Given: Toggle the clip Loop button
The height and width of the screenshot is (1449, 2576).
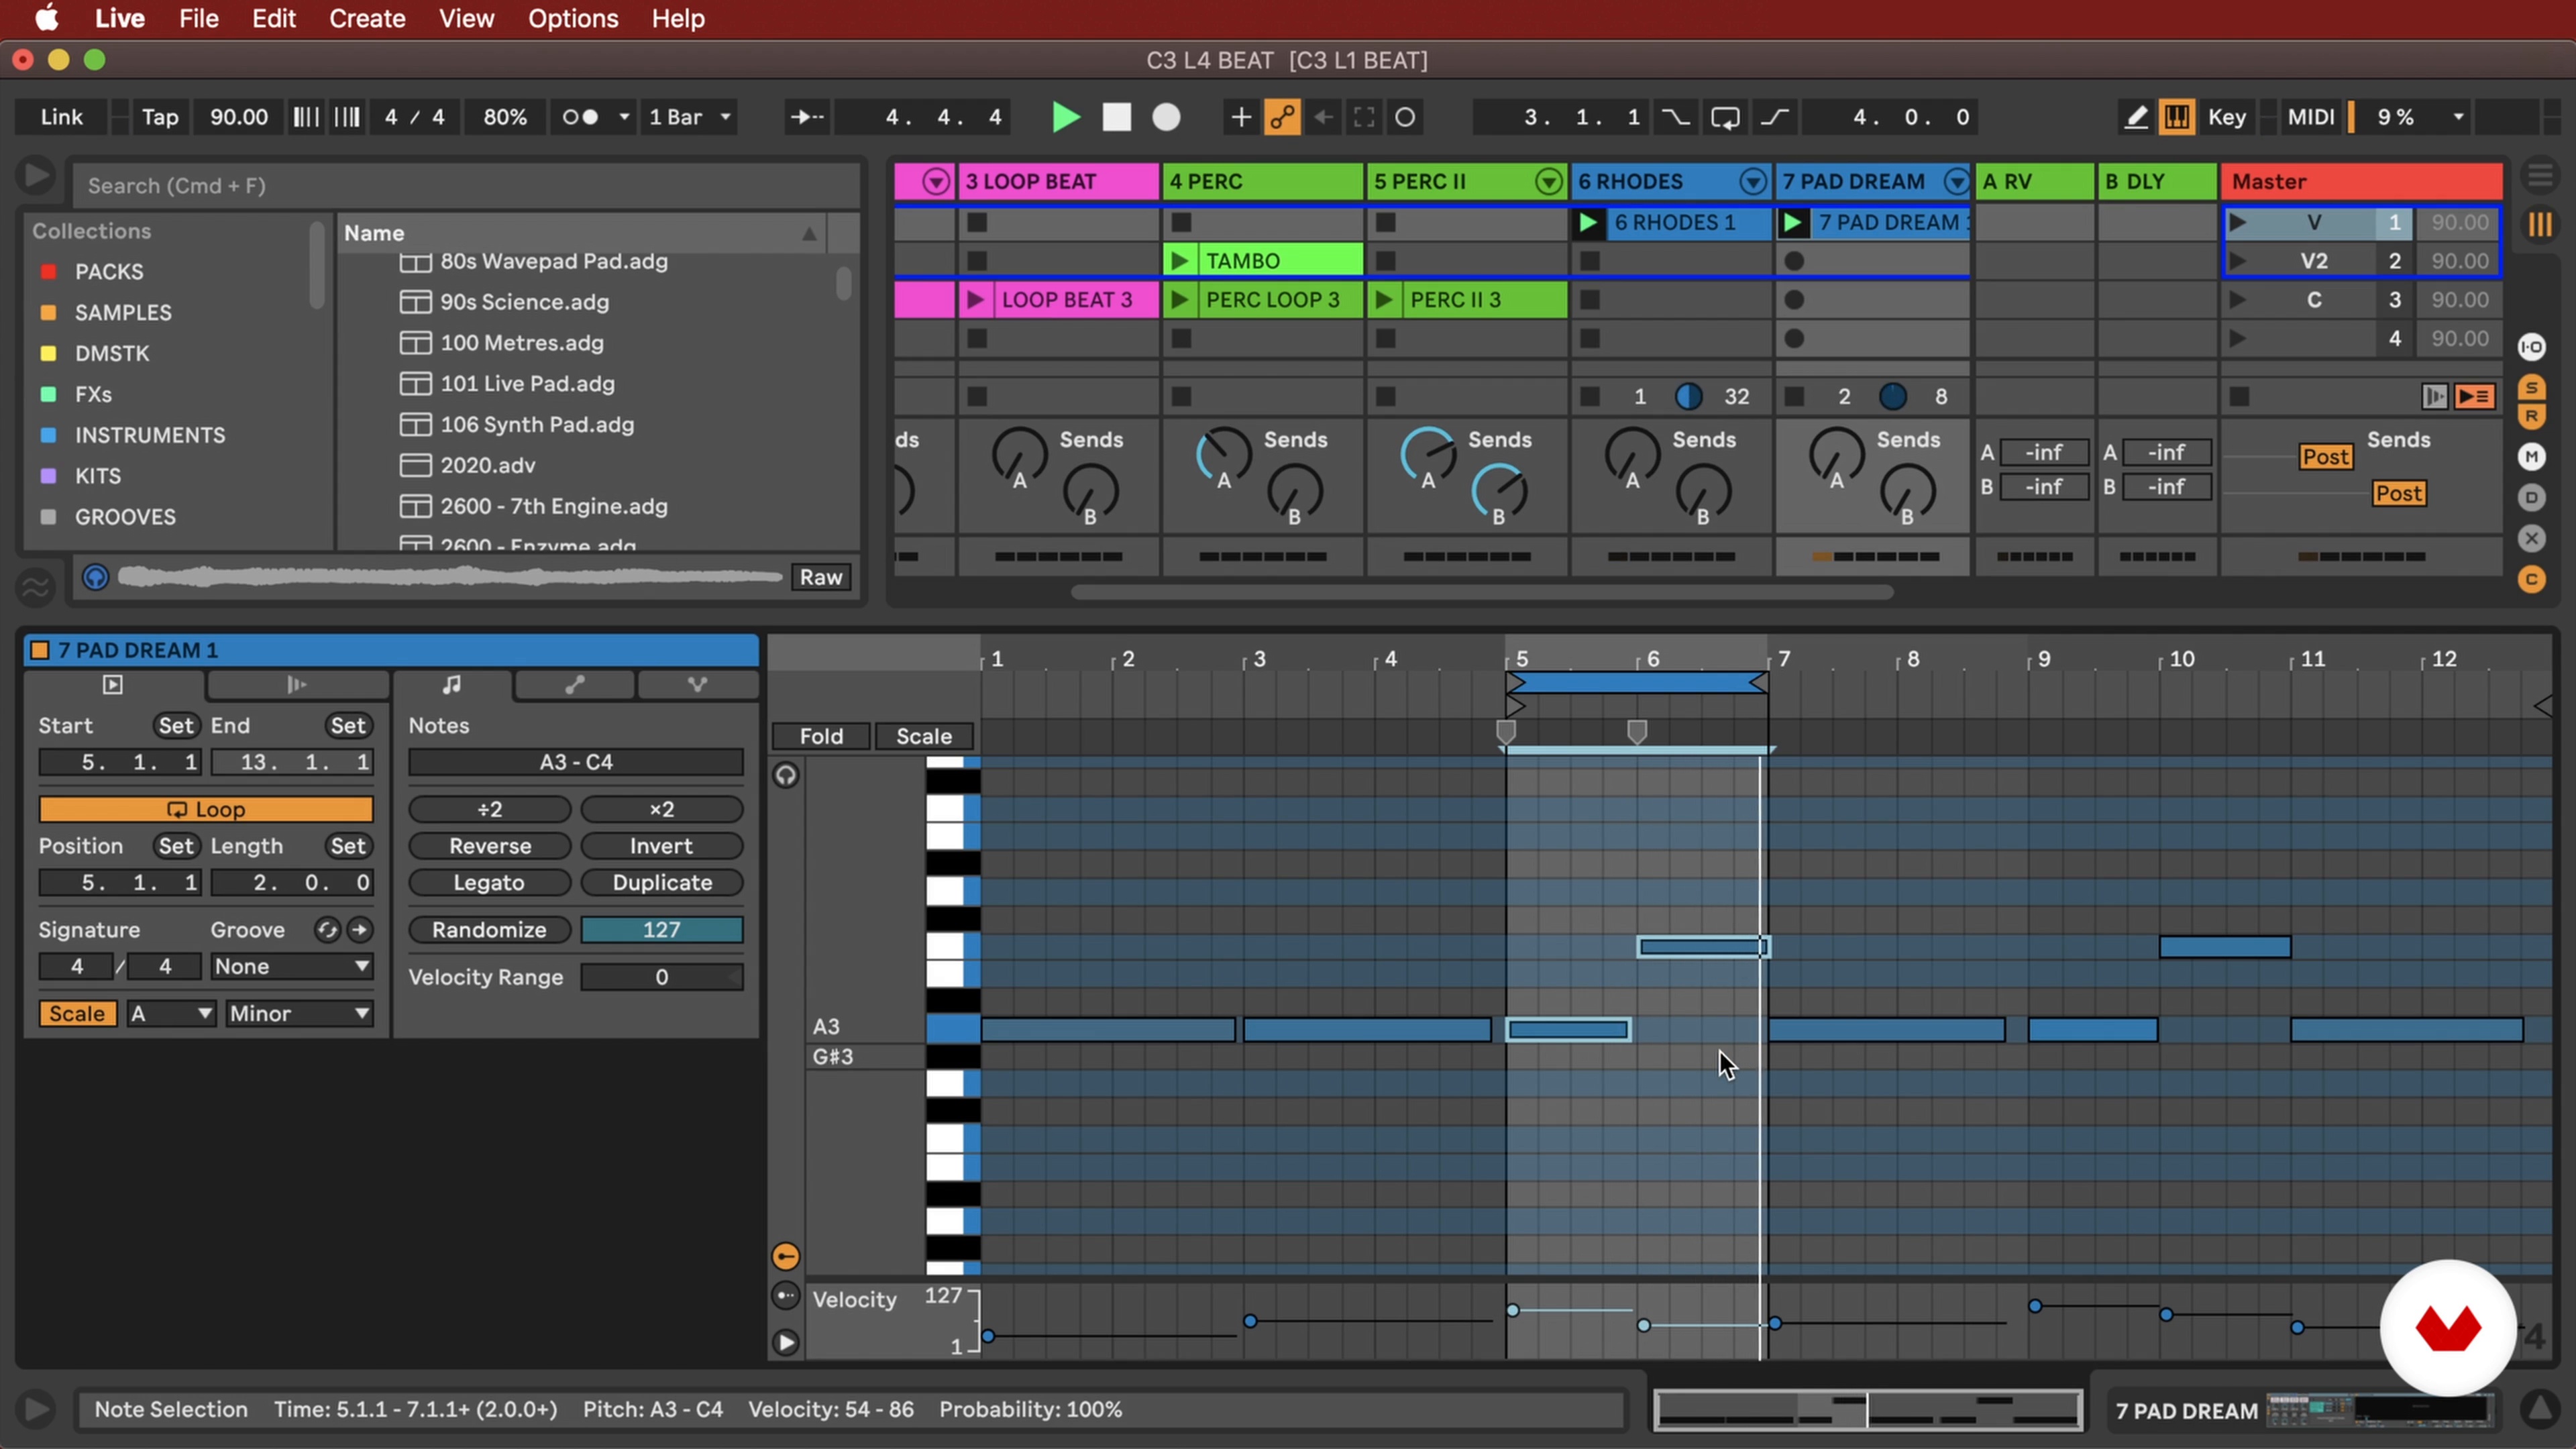Looking at the screenshot, I should click(206, 809).
